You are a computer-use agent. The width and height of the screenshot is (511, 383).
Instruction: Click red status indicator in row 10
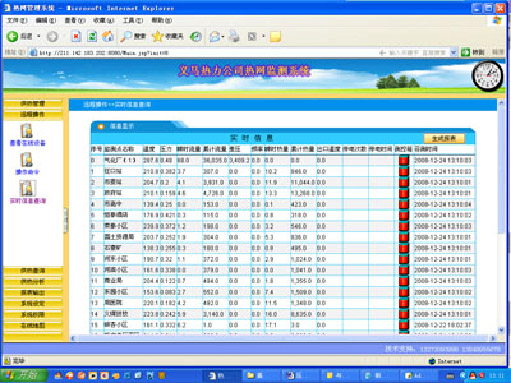[x=404, y=270]
